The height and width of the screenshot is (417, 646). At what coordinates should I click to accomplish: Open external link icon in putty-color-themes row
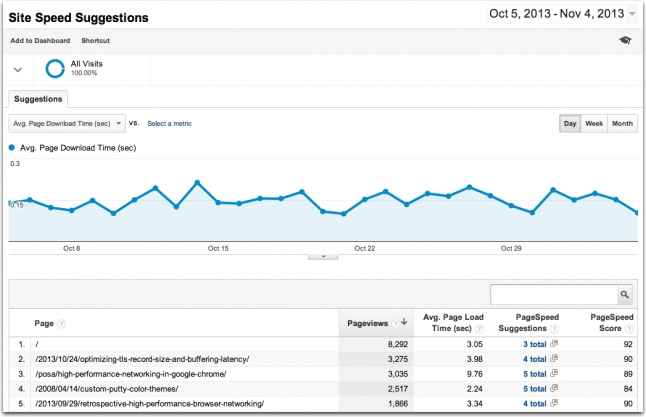[x=554, y=388]
